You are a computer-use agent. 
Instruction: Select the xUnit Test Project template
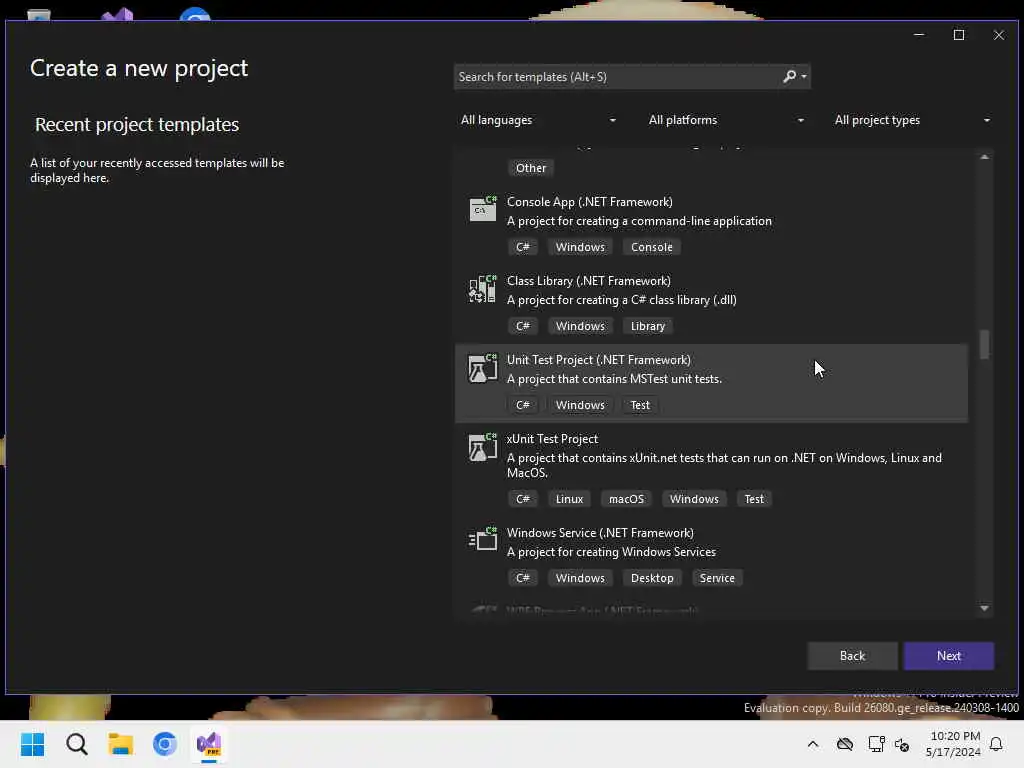point(711,470)
